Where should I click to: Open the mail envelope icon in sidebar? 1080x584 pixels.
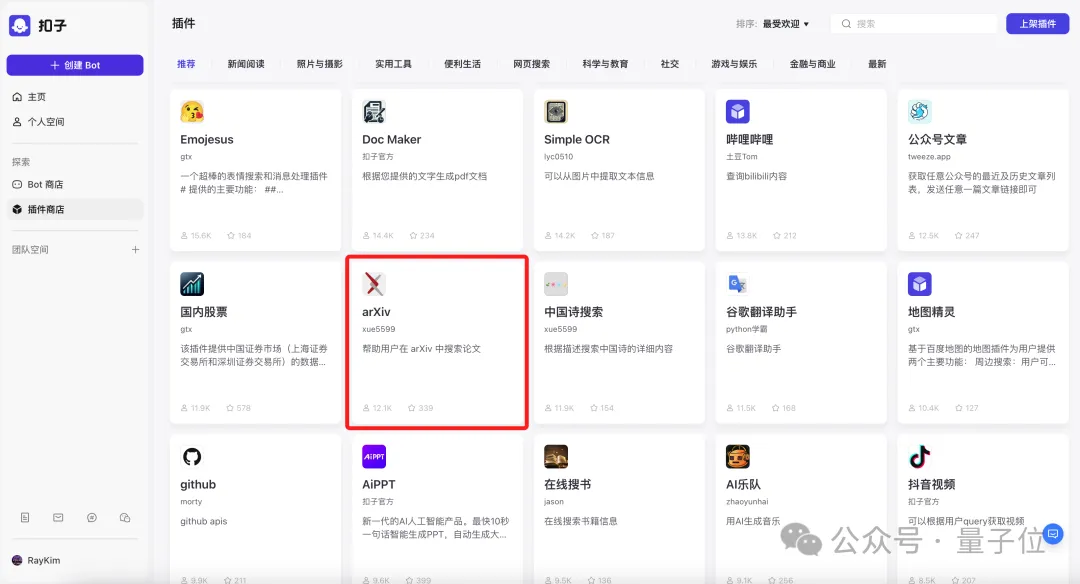pos(58,517)
